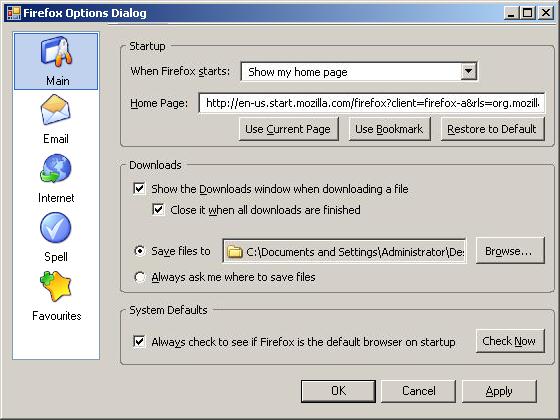
Task: Open the Email envelope icon
Action: [56, 110]
